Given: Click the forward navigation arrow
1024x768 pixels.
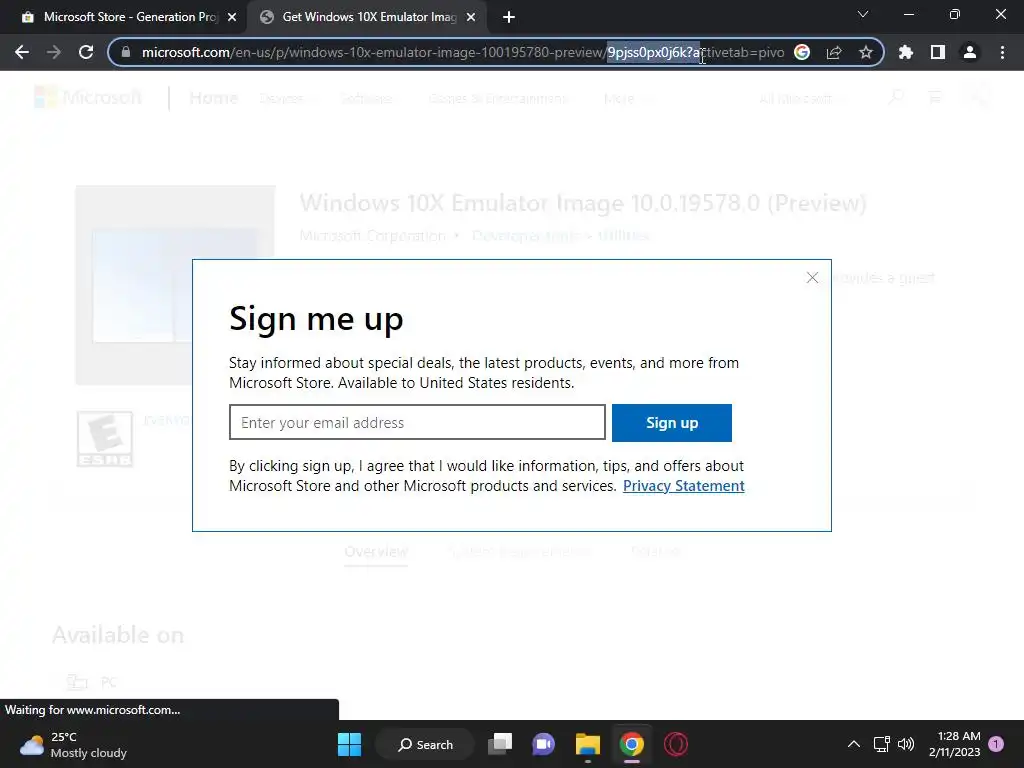Looking at the screenshot, I should 54,52.
